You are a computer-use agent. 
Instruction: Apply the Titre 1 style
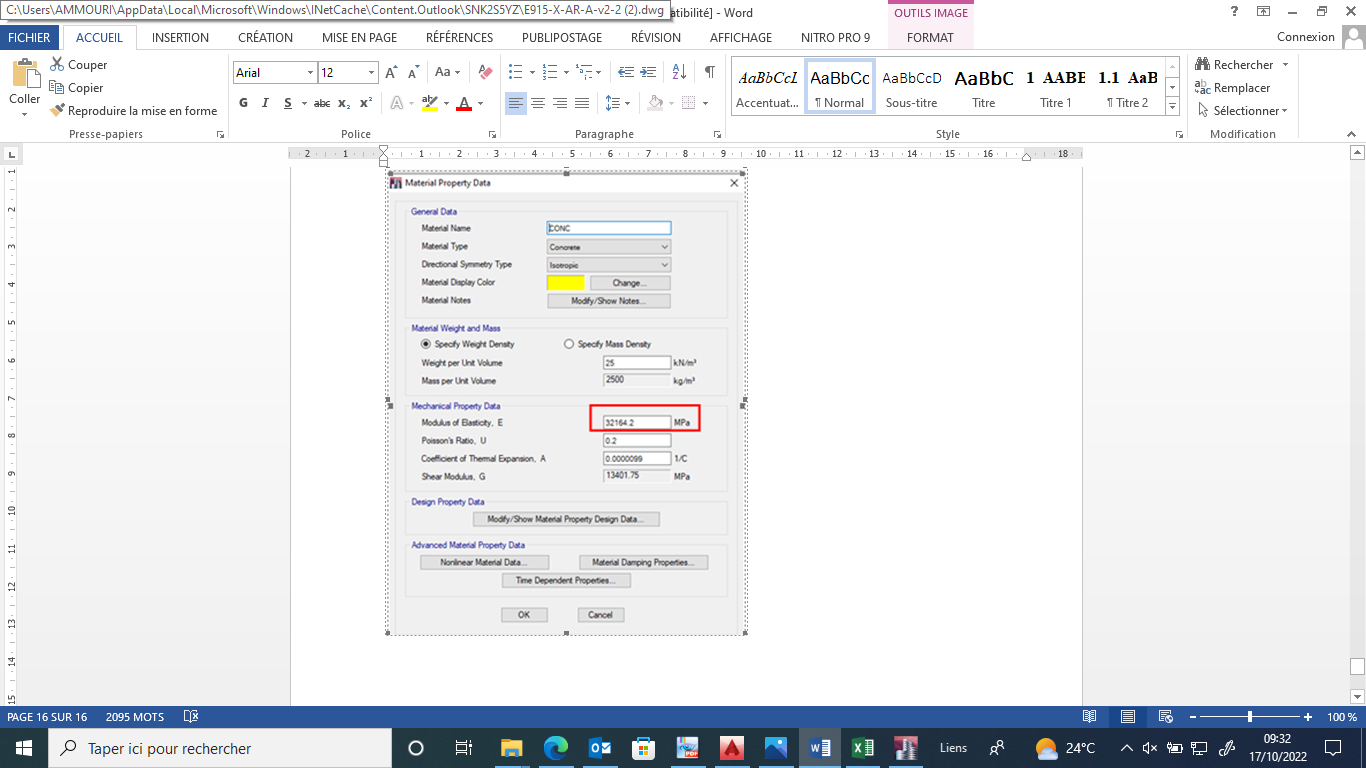point(1055,87)
